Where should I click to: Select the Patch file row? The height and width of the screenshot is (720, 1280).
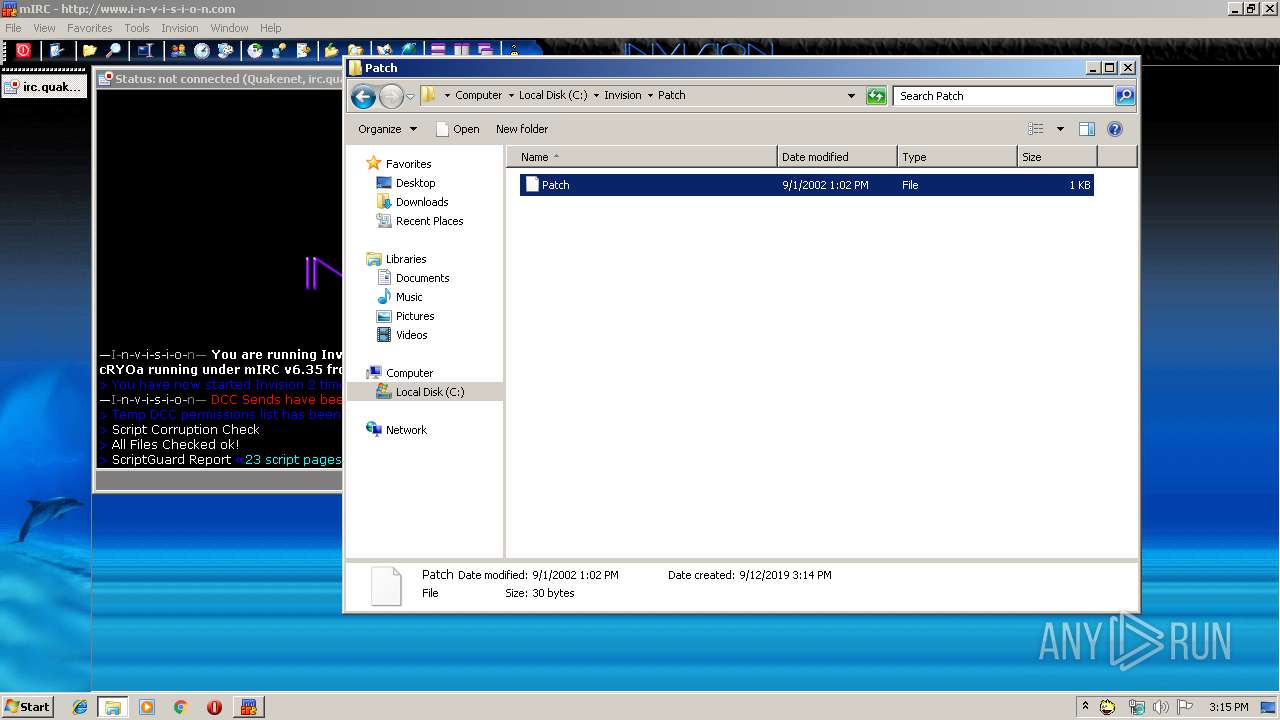pos(807,185)
